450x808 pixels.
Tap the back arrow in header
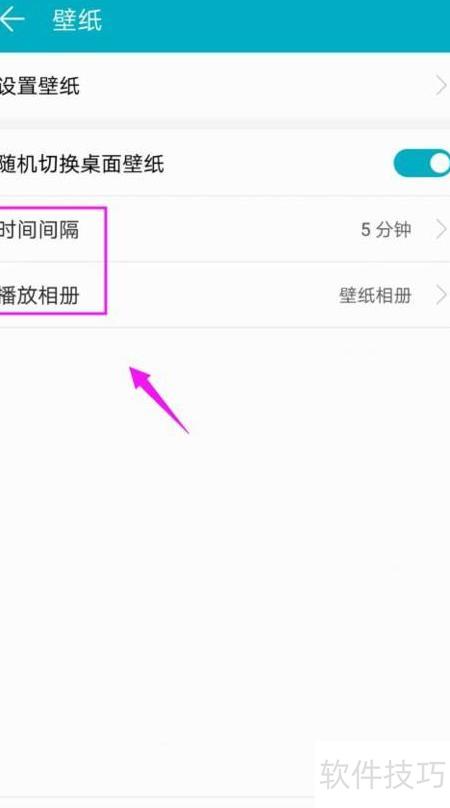pos(12,20)
